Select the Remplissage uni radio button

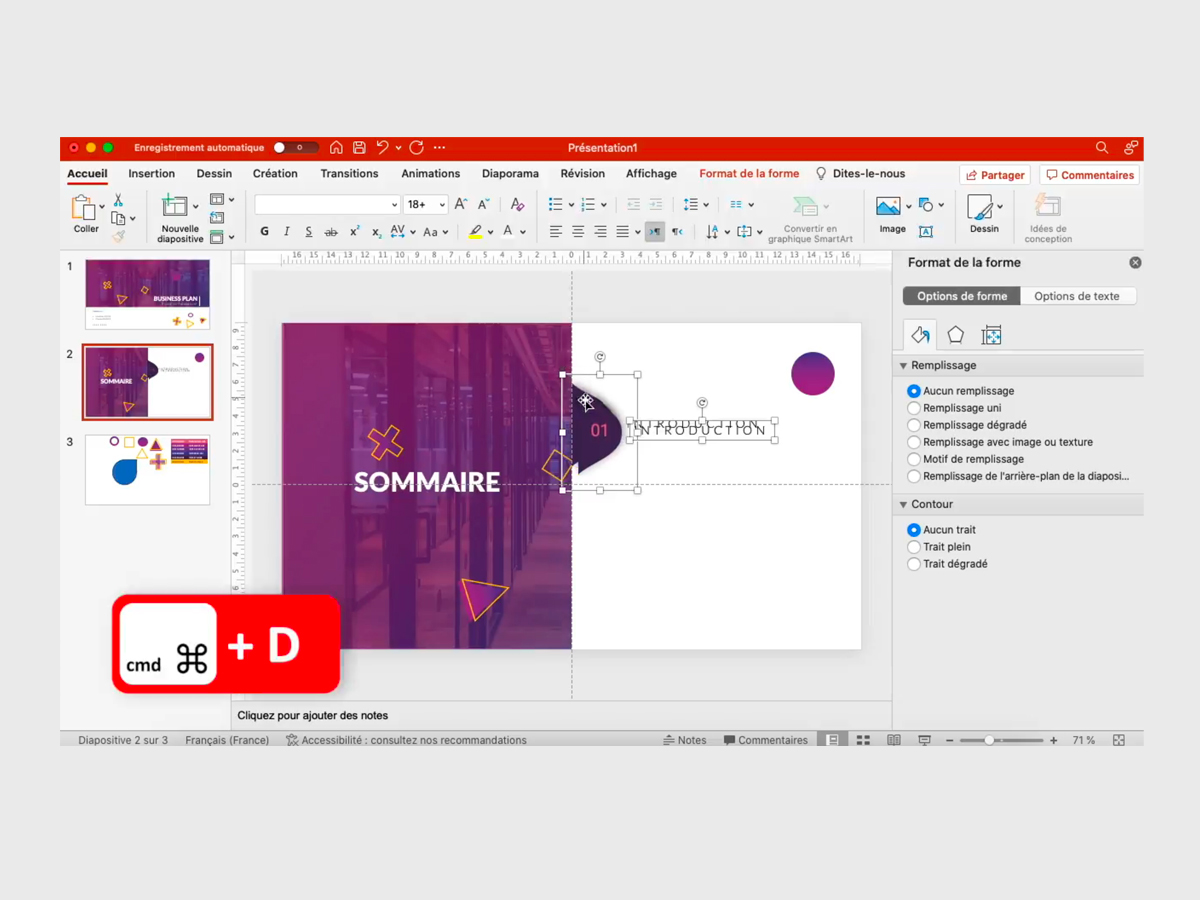click(x=914, y=408)
